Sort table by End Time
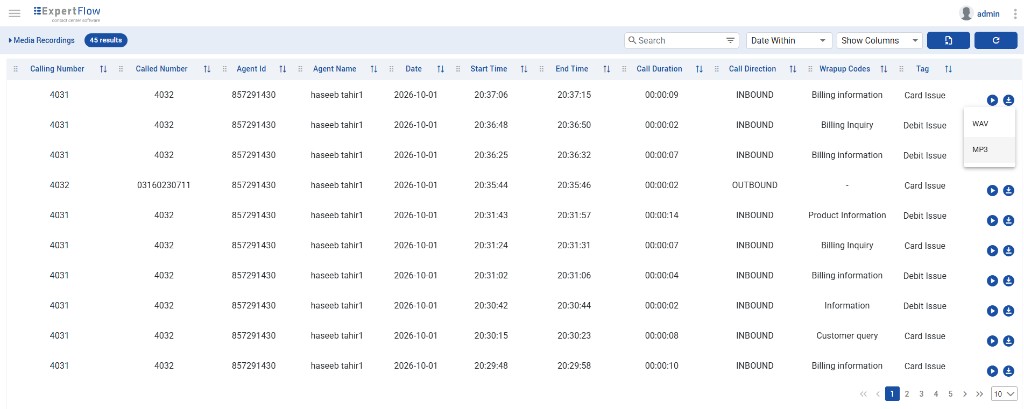1024x409 pixels. pos(606,69)
